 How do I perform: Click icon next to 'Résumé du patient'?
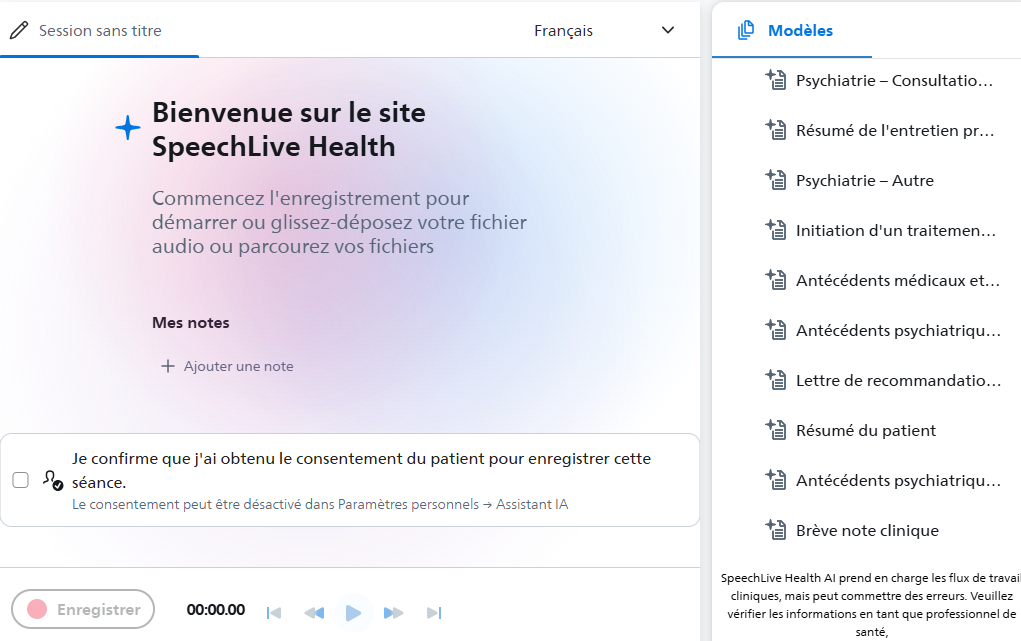[776, 429]
